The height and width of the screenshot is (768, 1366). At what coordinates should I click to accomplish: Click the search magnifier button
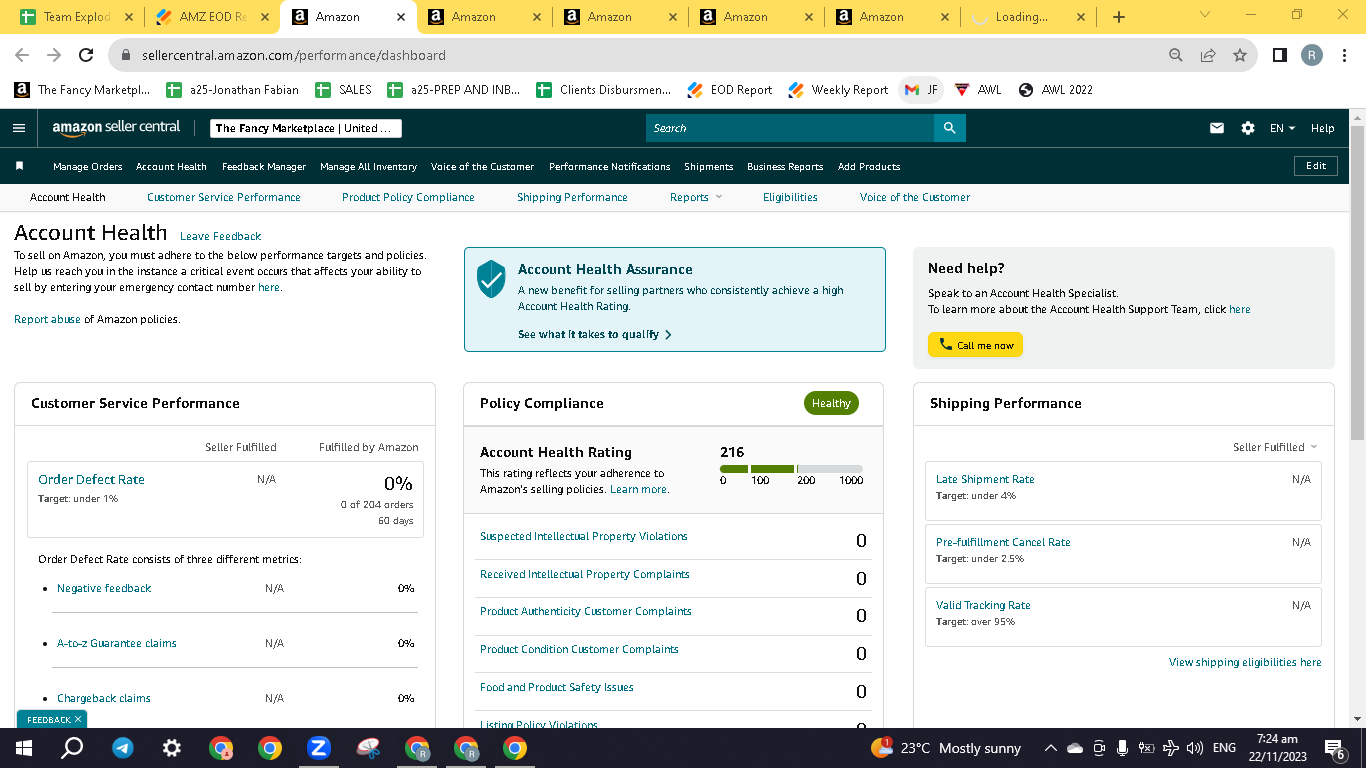click(949, 128)
